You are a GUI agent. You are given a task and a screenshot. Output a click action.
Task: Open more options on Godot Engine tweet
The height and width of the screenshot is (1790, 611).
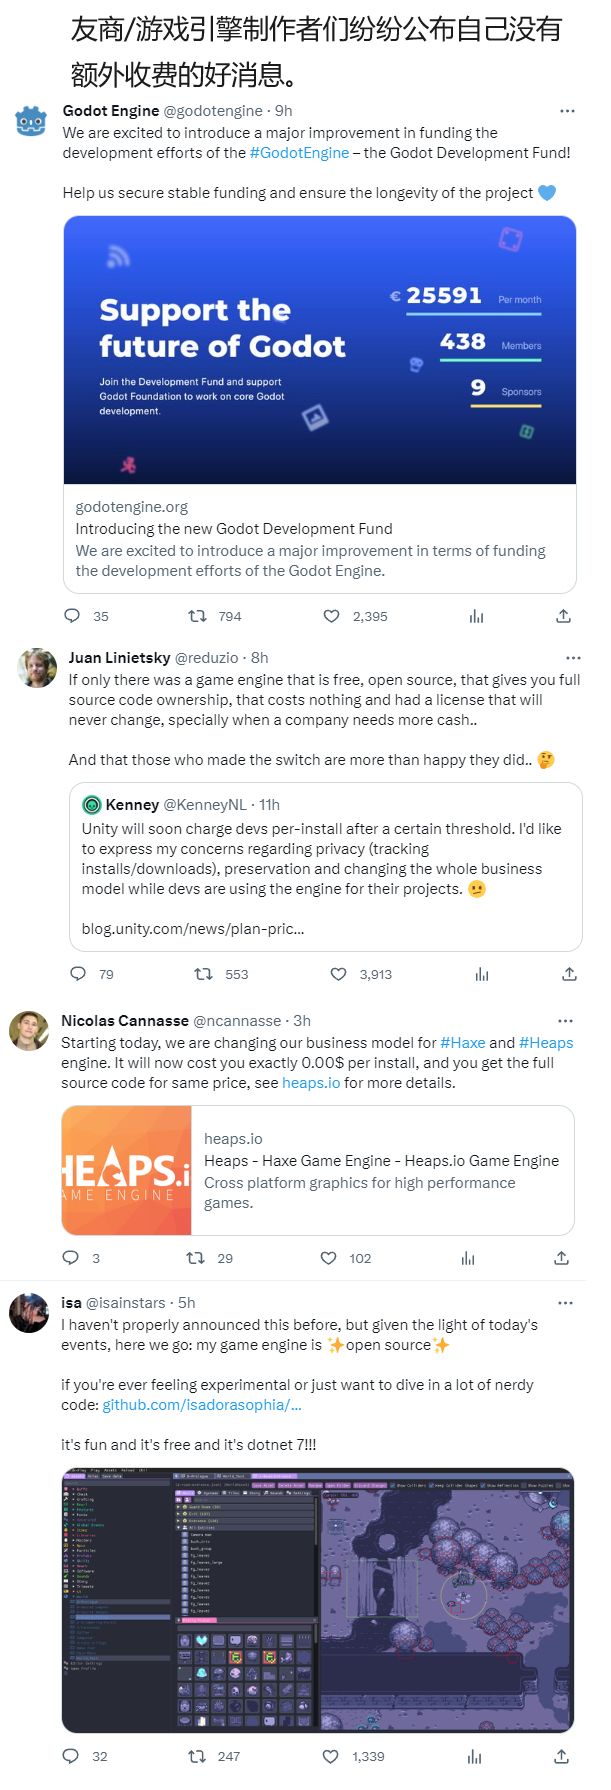567,111
